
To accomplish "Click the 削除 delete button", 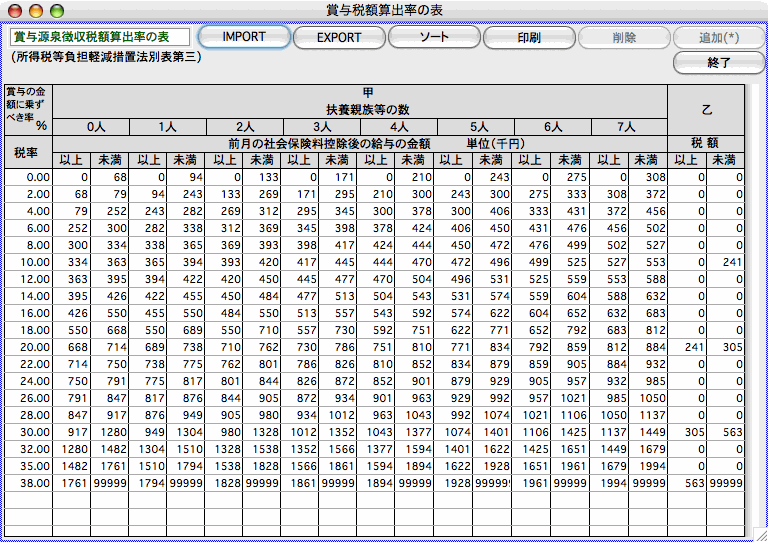I will (623, 37).
